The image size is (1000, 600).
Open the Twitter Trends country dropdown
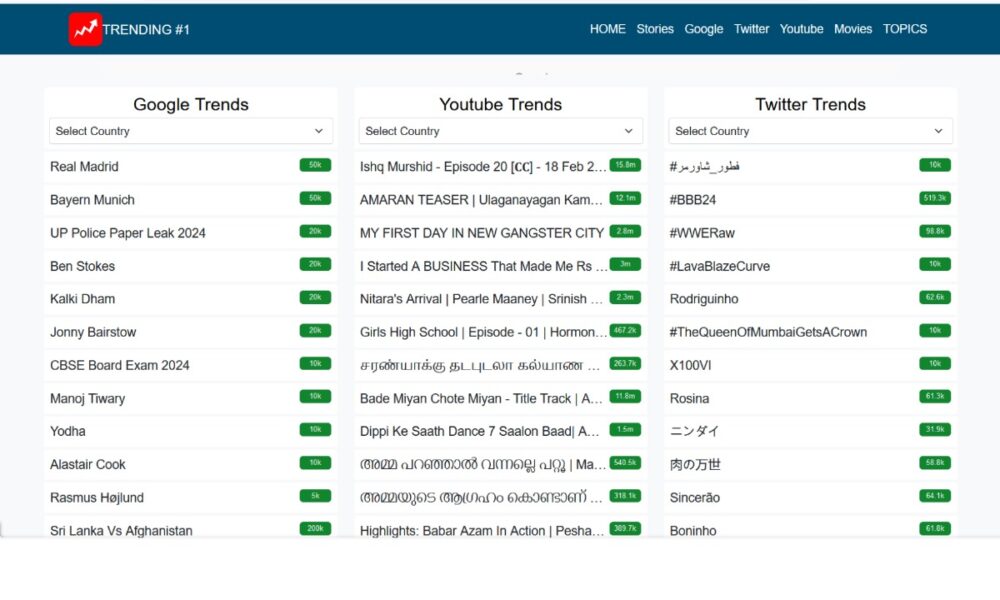click(x=810, y=131)
